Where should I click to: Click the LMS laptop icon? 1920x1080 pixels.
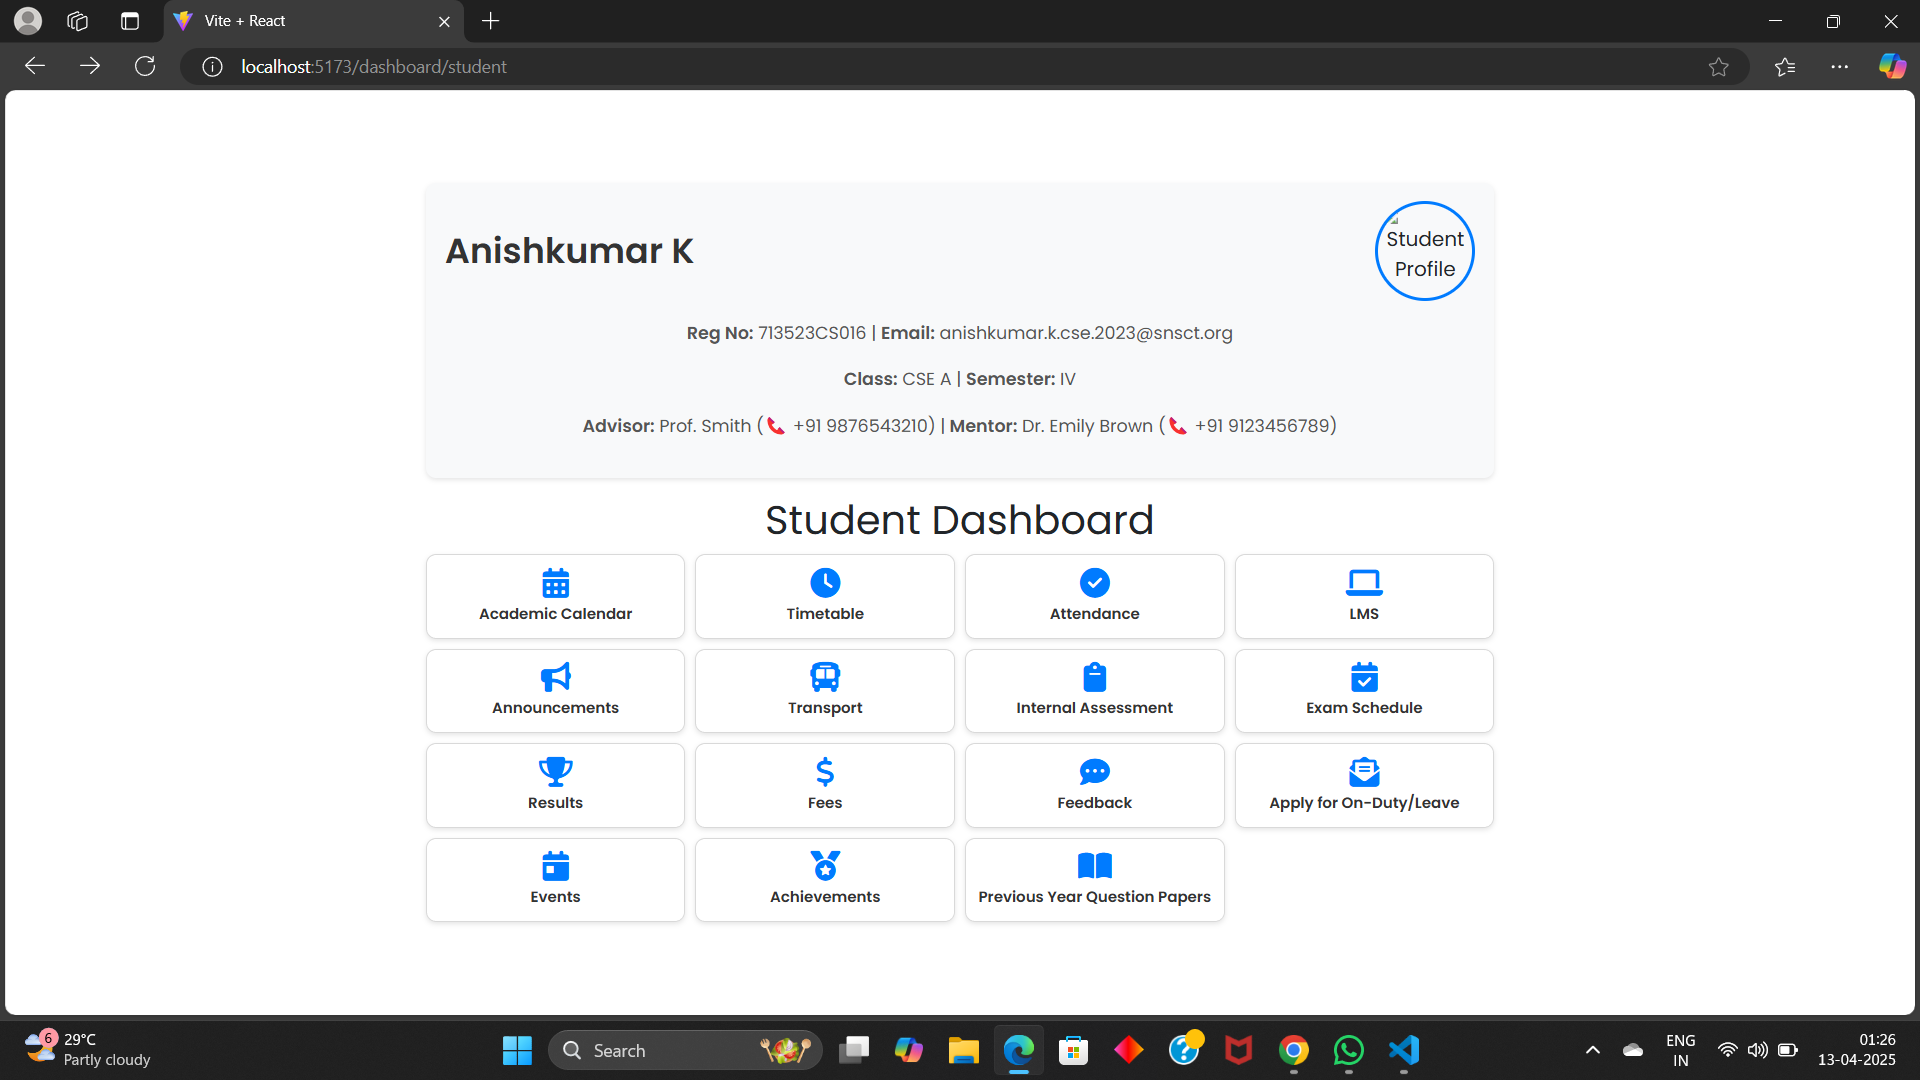pos(1364,583)
